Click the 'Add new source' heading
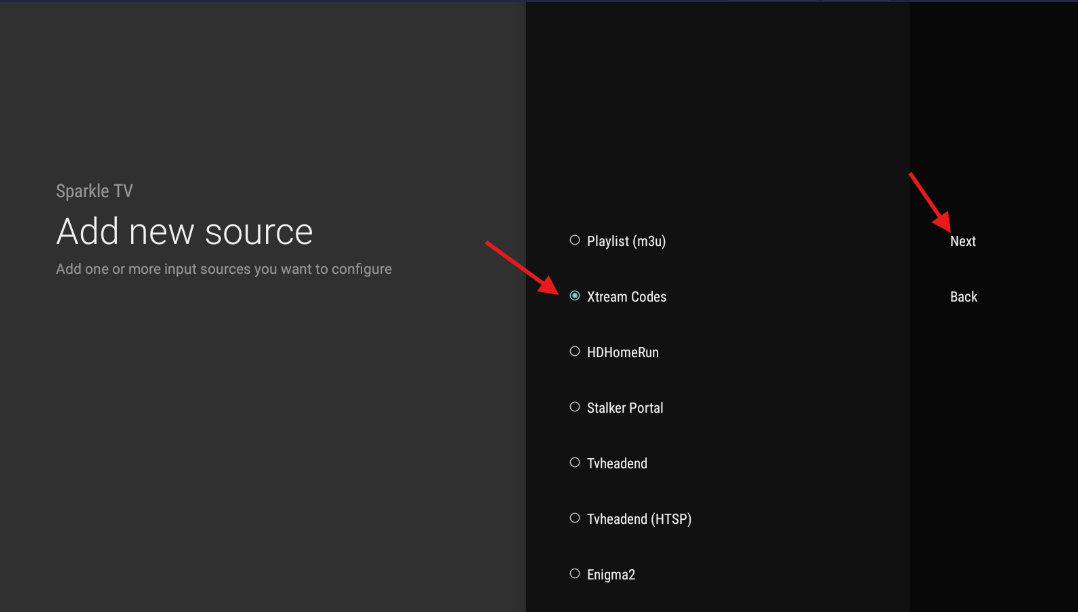The width and height of the screenshot is (1078, 612). tap(184, 231)
